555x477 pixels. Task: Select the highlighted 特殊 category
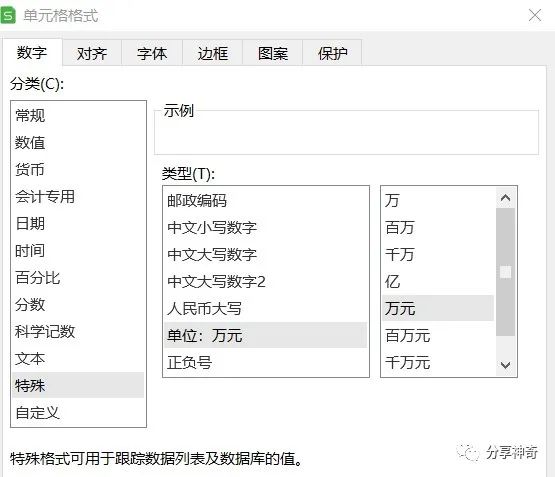(78, 385)
